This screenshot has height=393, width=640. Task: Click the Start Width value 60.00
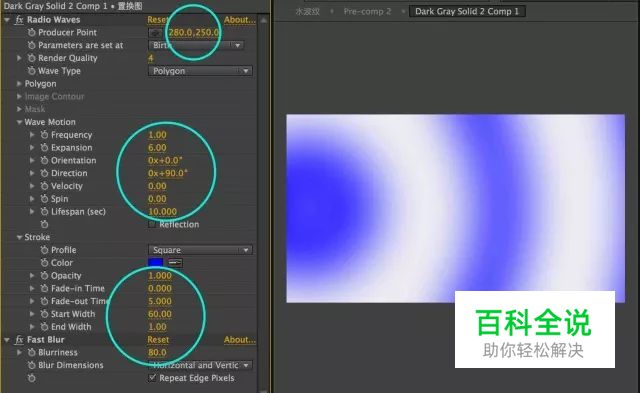(x=160, y=314)
